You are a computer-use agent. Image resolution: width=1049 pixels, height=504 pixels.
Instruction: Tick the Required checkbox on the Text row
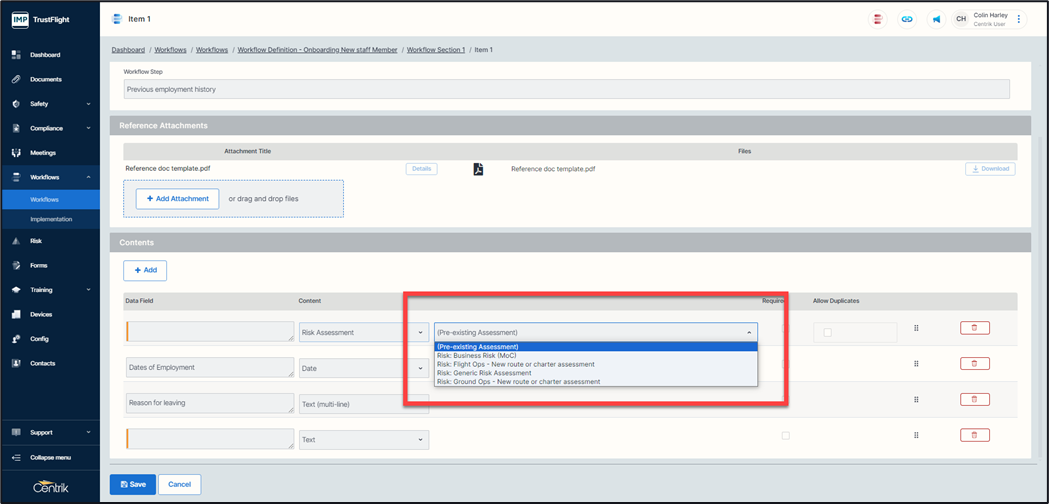click(x=785, y=436)
